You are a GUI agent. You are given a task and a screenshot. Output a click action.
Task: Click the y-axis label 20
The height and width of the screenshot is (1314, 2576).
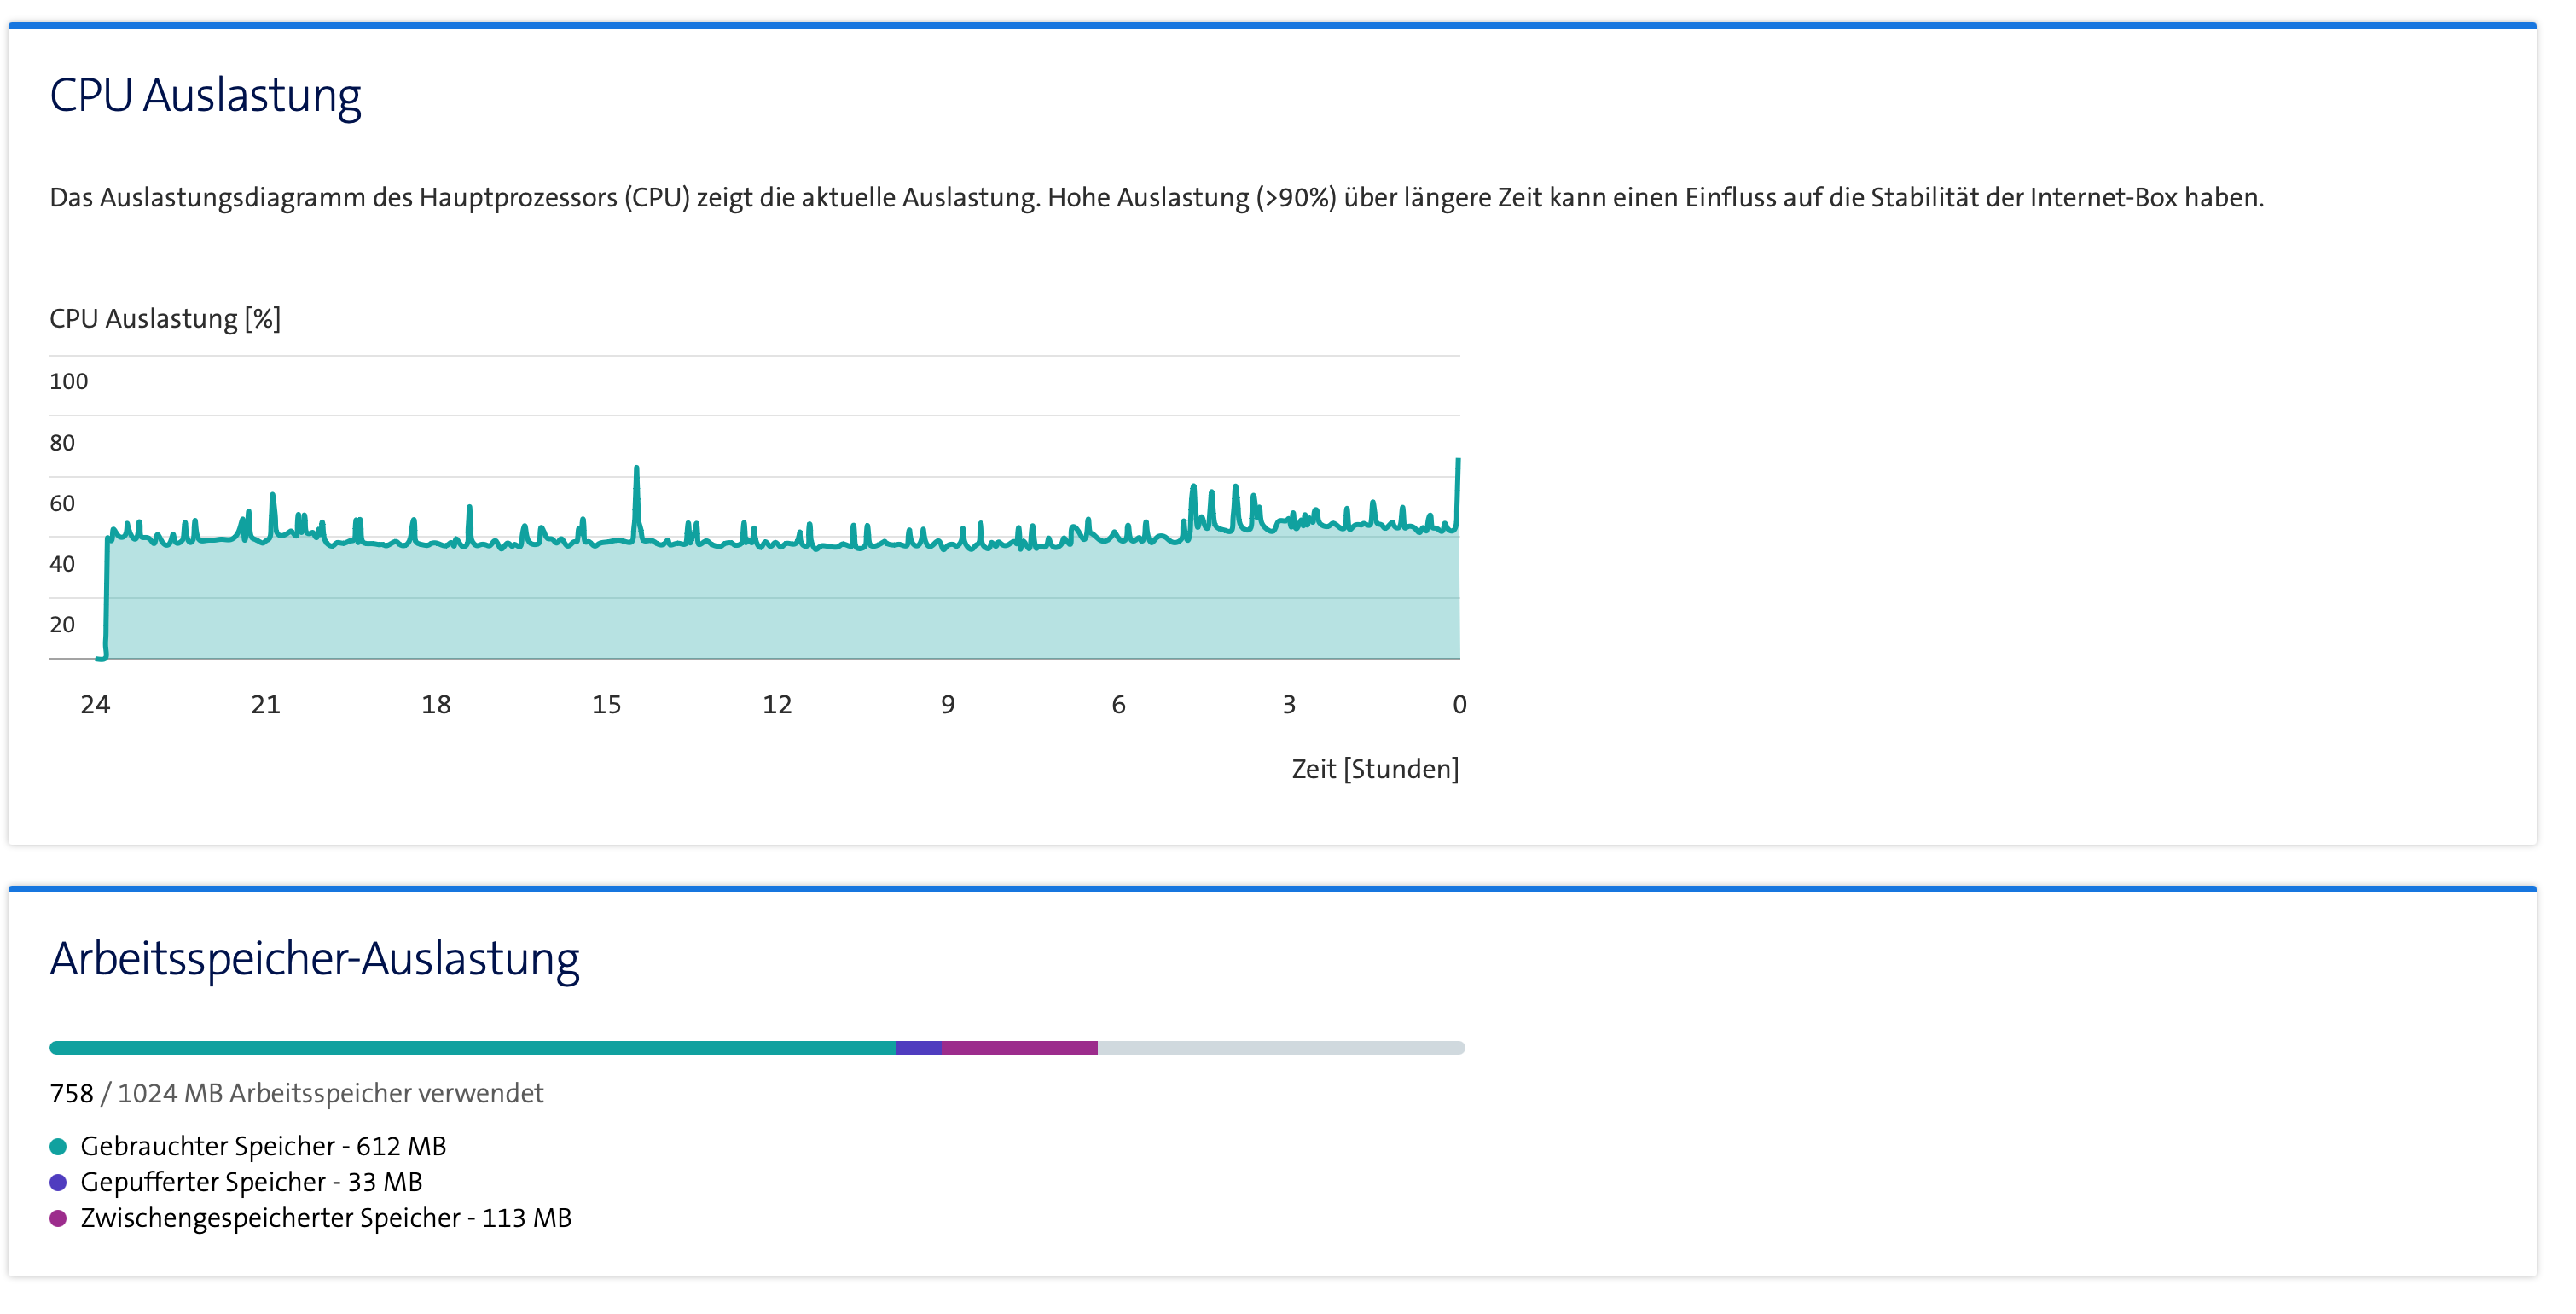click(62, 625)
